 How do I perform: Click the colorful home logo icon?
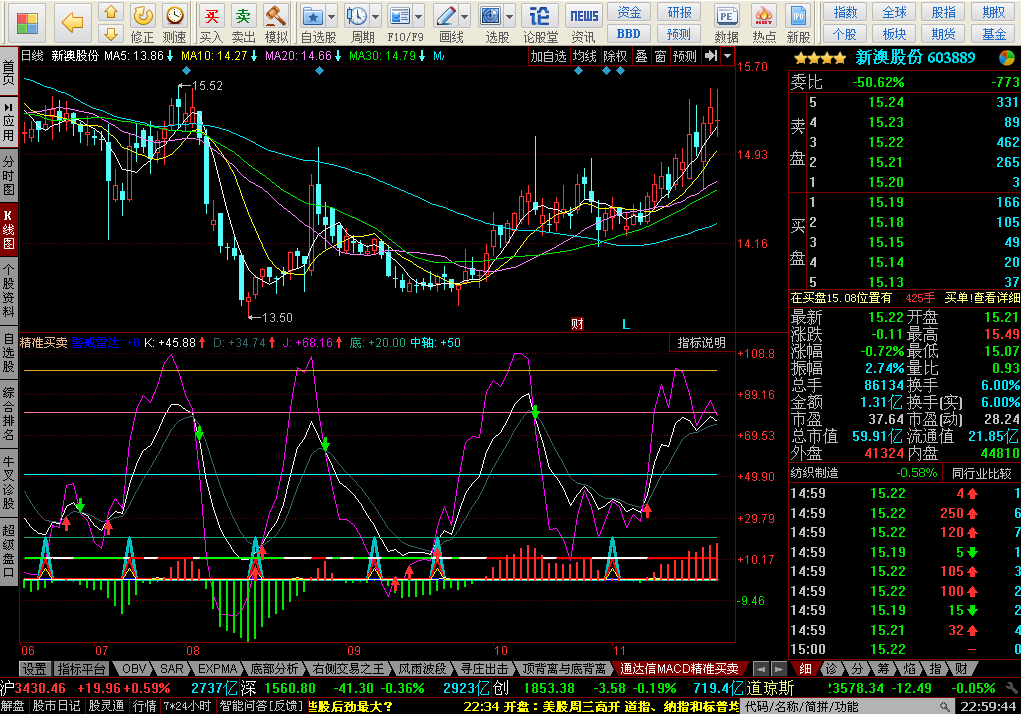pos(27,23)
